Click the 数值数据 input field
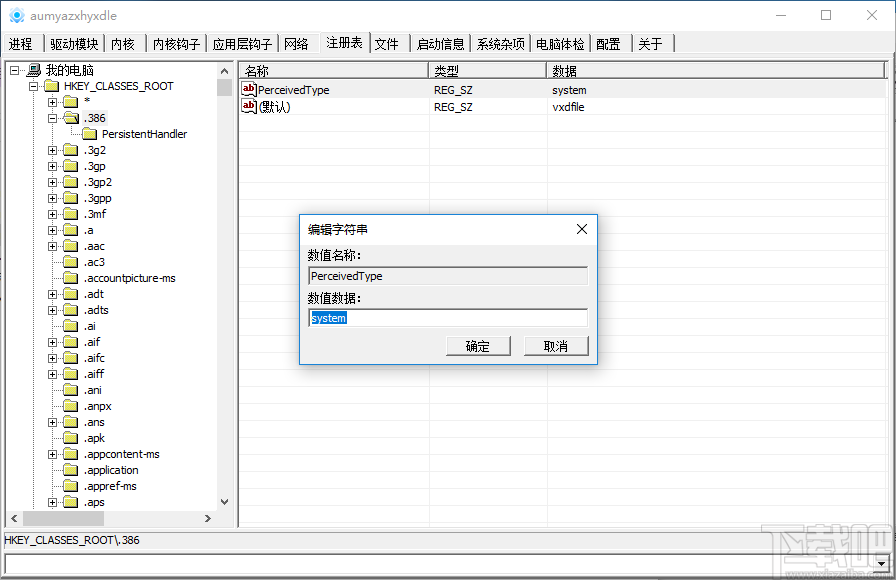This screenshot has width=896, height=580. point(448,318)
